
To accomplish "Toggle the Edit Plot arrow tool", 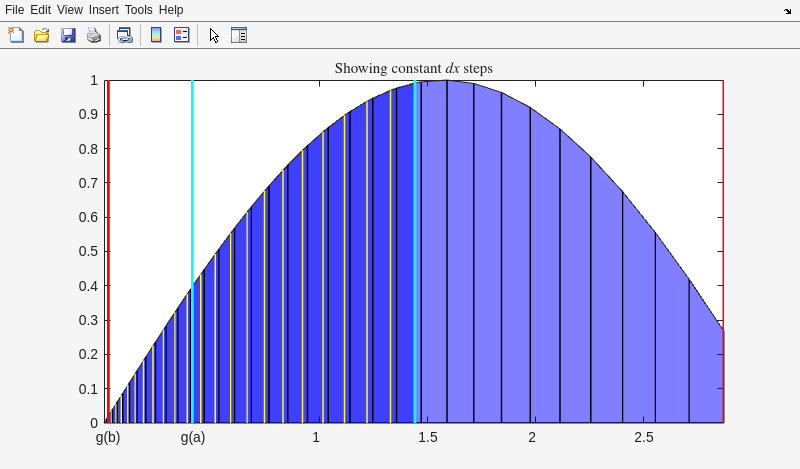I will coord(214,35).
